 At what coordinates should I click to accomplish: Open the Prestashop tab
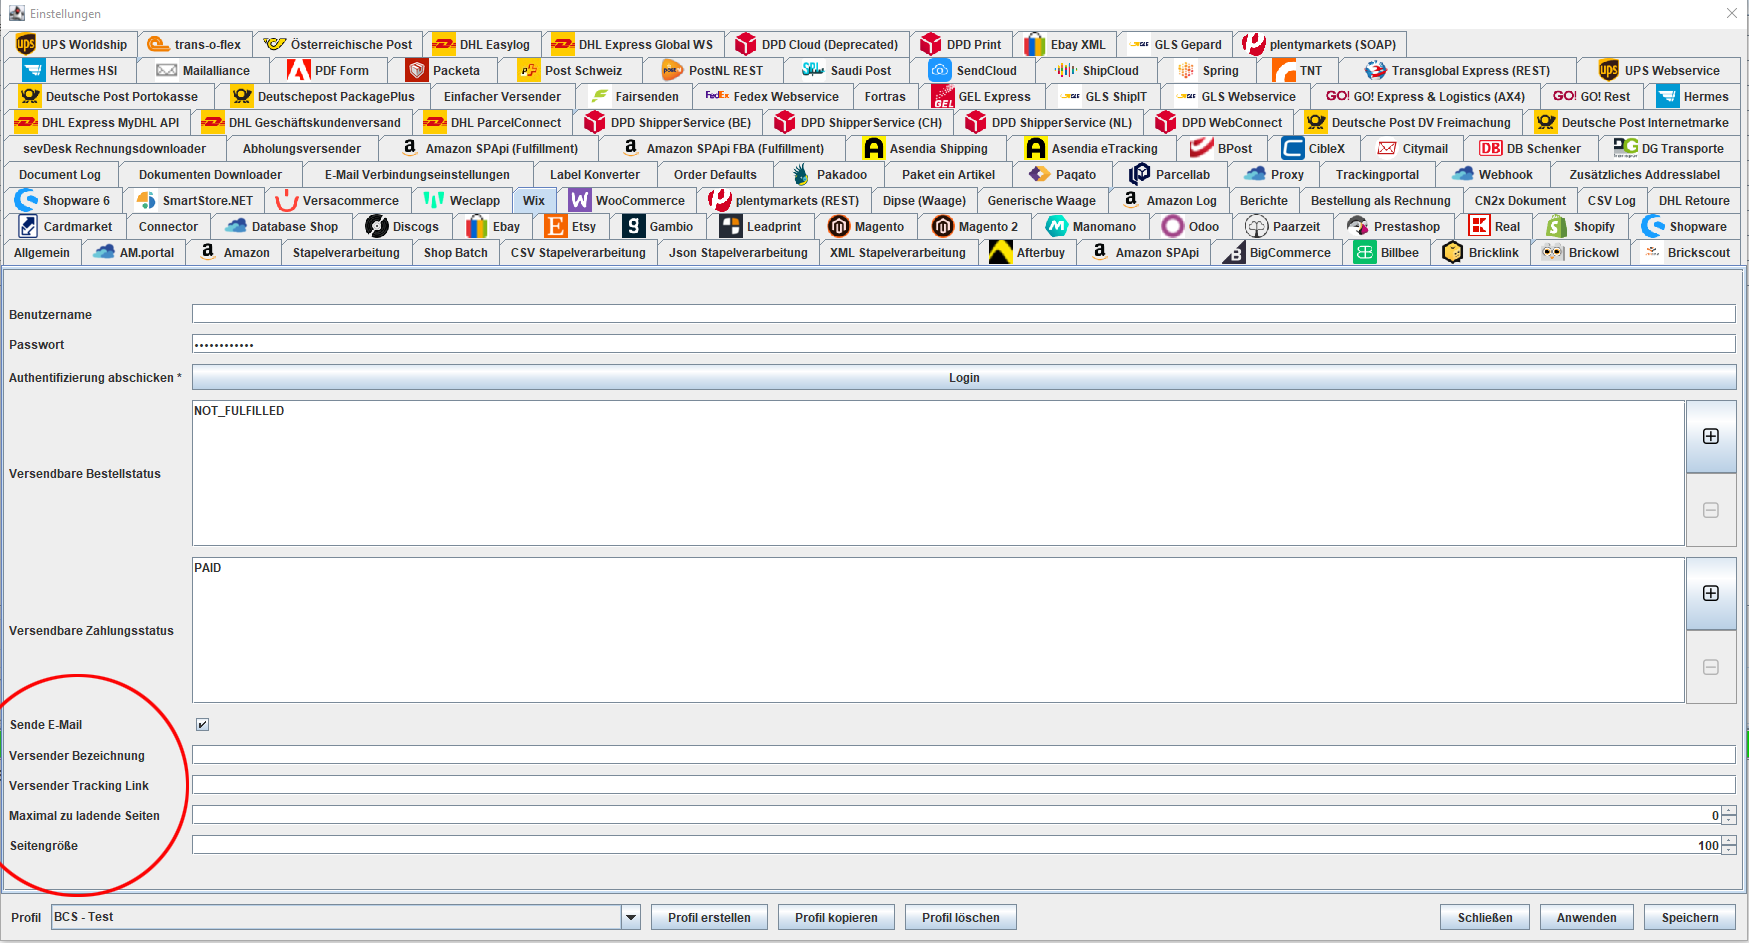[1395, 226]
